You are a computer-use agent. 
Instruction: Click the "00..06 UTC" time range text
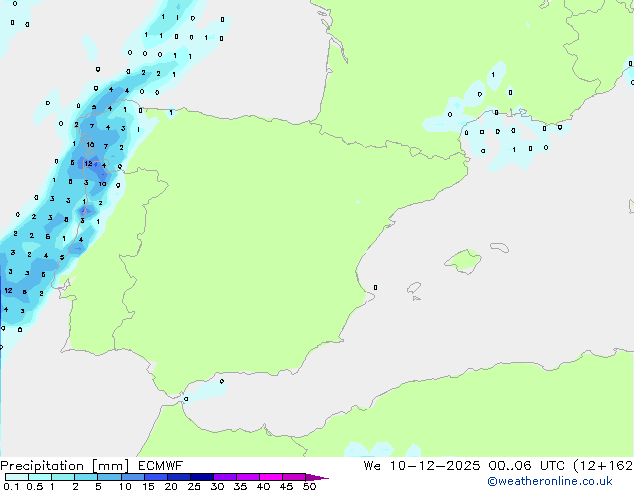[x=526, y=466]
